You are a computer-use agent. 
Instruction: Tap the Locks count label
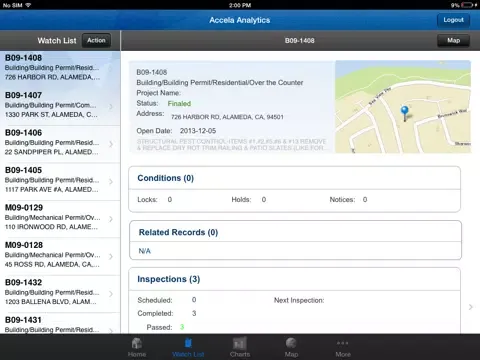tap(147, 200)
